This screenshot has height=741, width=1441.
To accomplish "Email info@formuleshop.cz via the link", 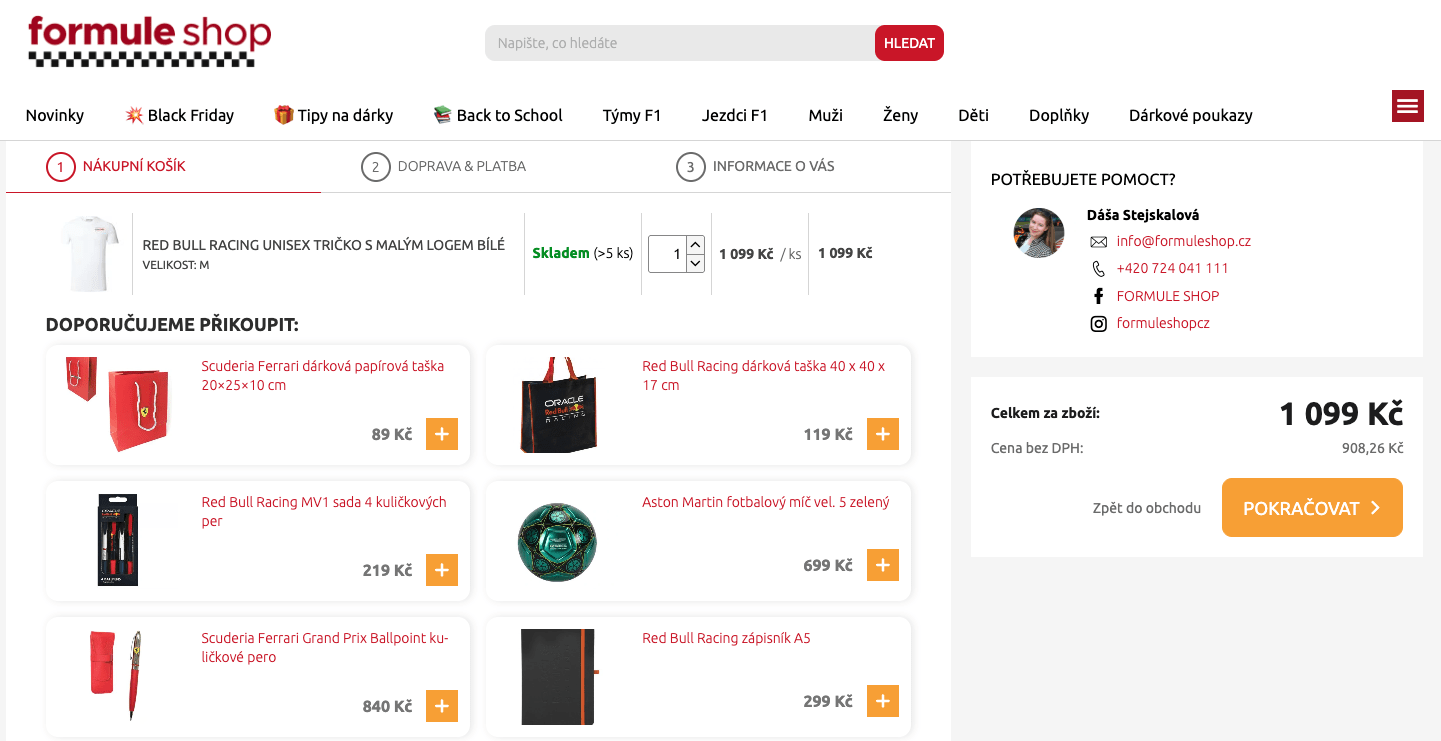I will pyautogui.click(x=1184, y=240).
